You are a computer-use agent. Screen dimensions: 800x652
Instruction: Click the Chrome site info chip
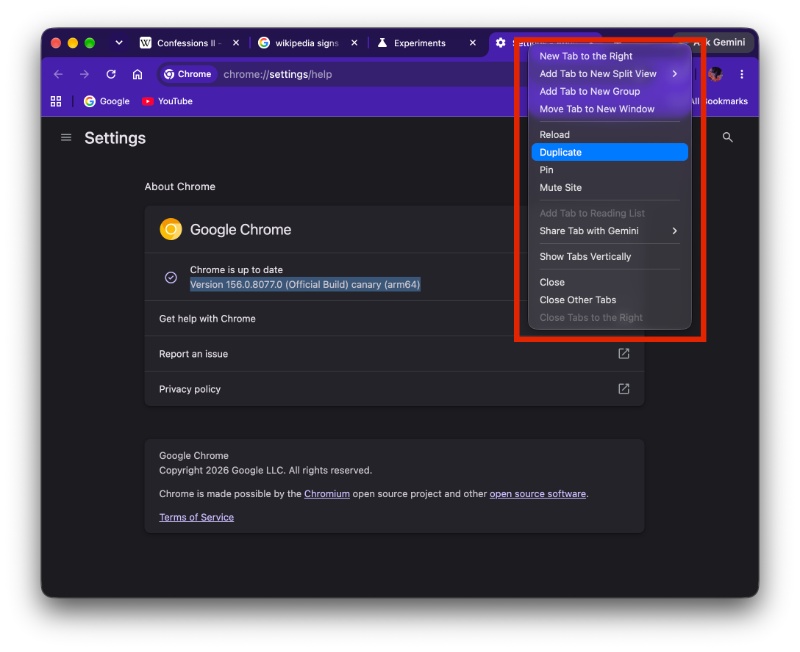tap(188, 74)
